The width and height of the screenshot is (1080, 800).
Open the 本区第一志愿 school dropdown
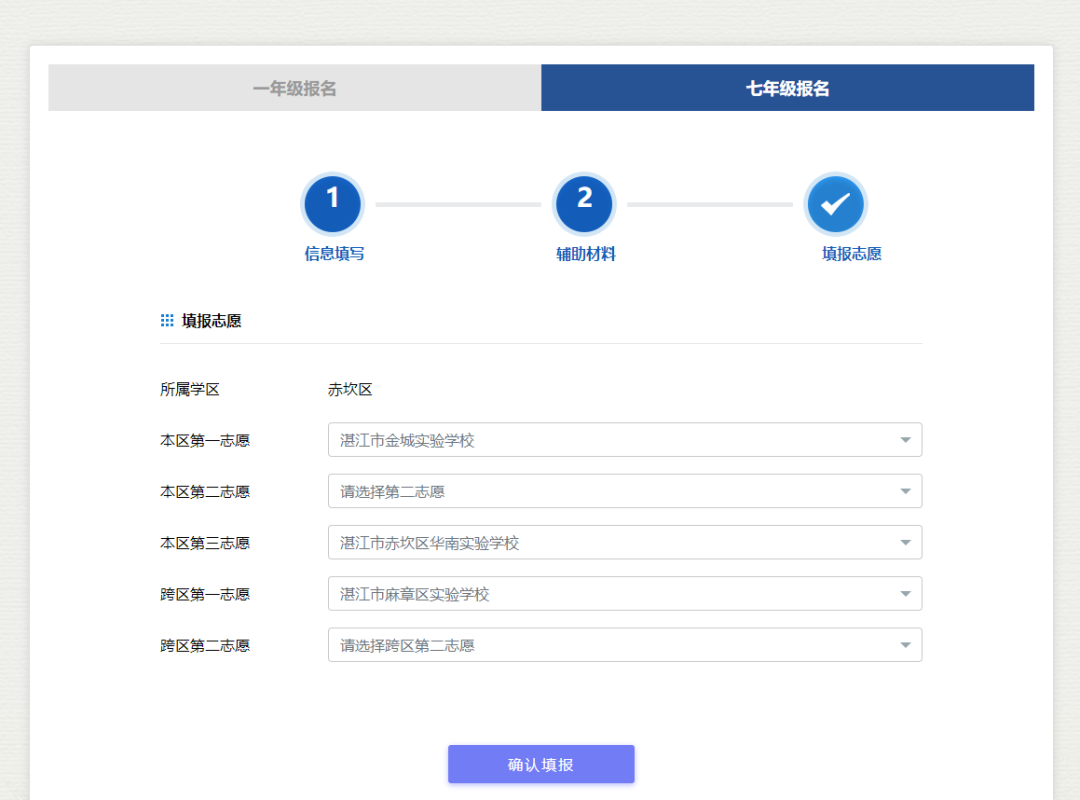(610, 440)
